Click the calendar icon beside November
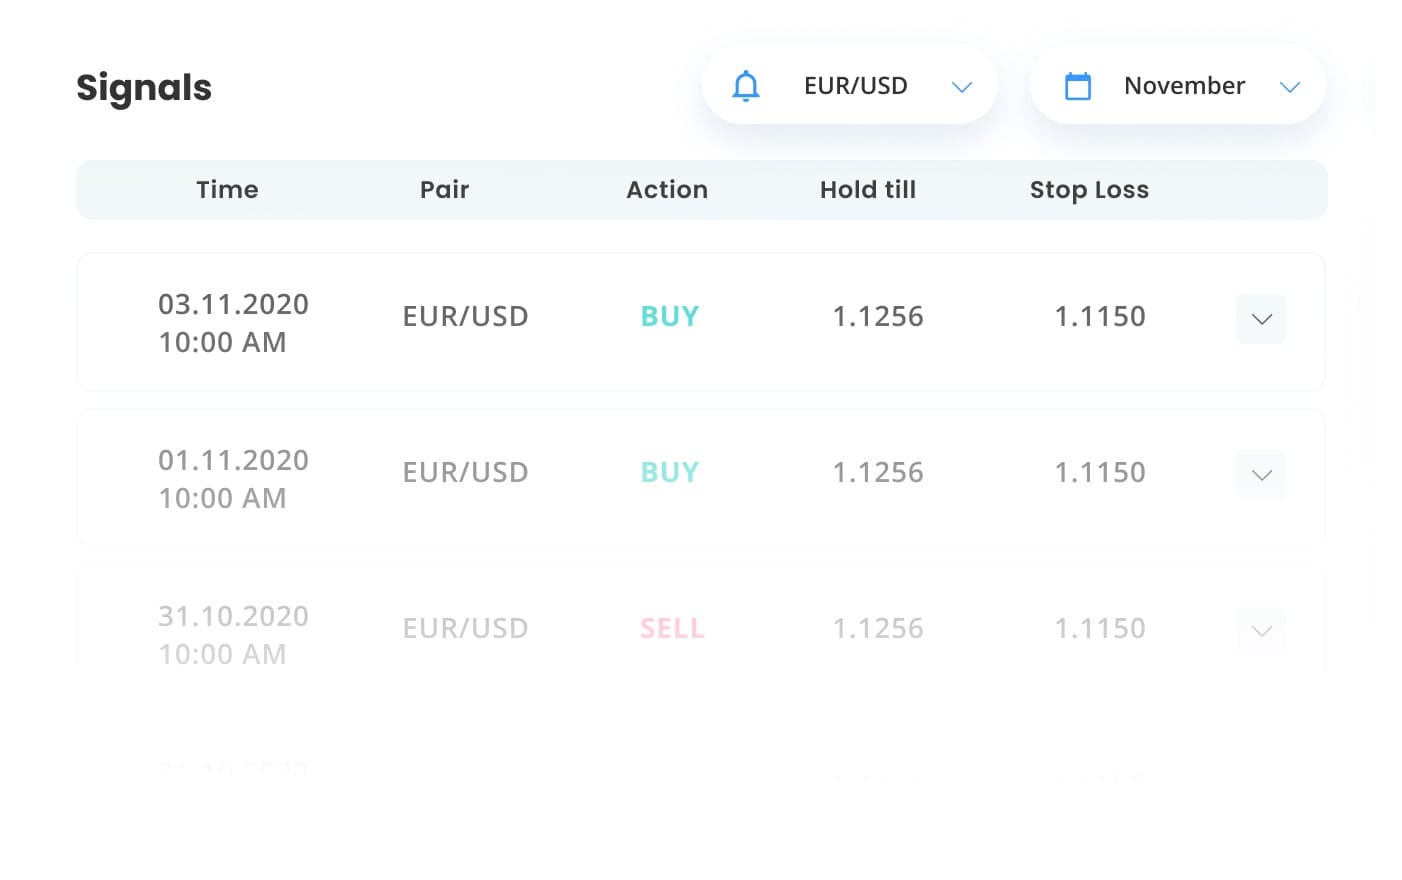Screen dimensions: 1402x880 [x=1078, y=86]
